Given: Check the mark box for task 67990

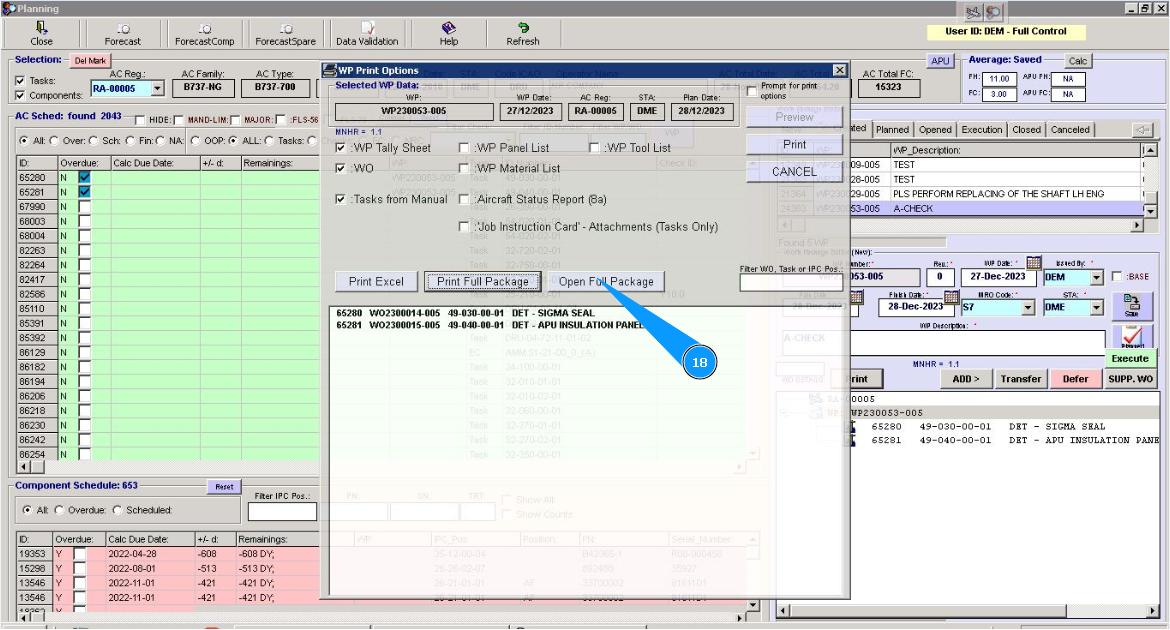Looking at the screenshot, I should click(x=84, y=207).
